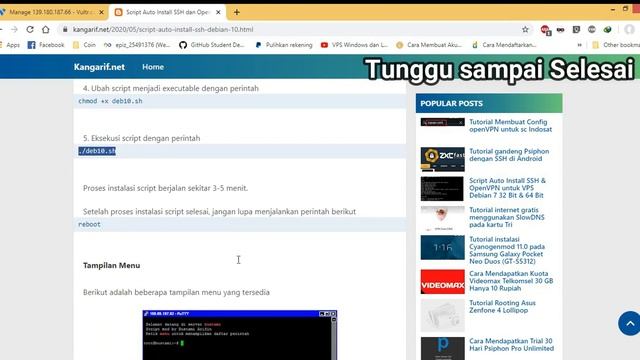Open Cara Mendapatkan Trial 30 Hari Psiphon Pro
The height and width of the screenshot is (360, 640).
tap(511, 344)
